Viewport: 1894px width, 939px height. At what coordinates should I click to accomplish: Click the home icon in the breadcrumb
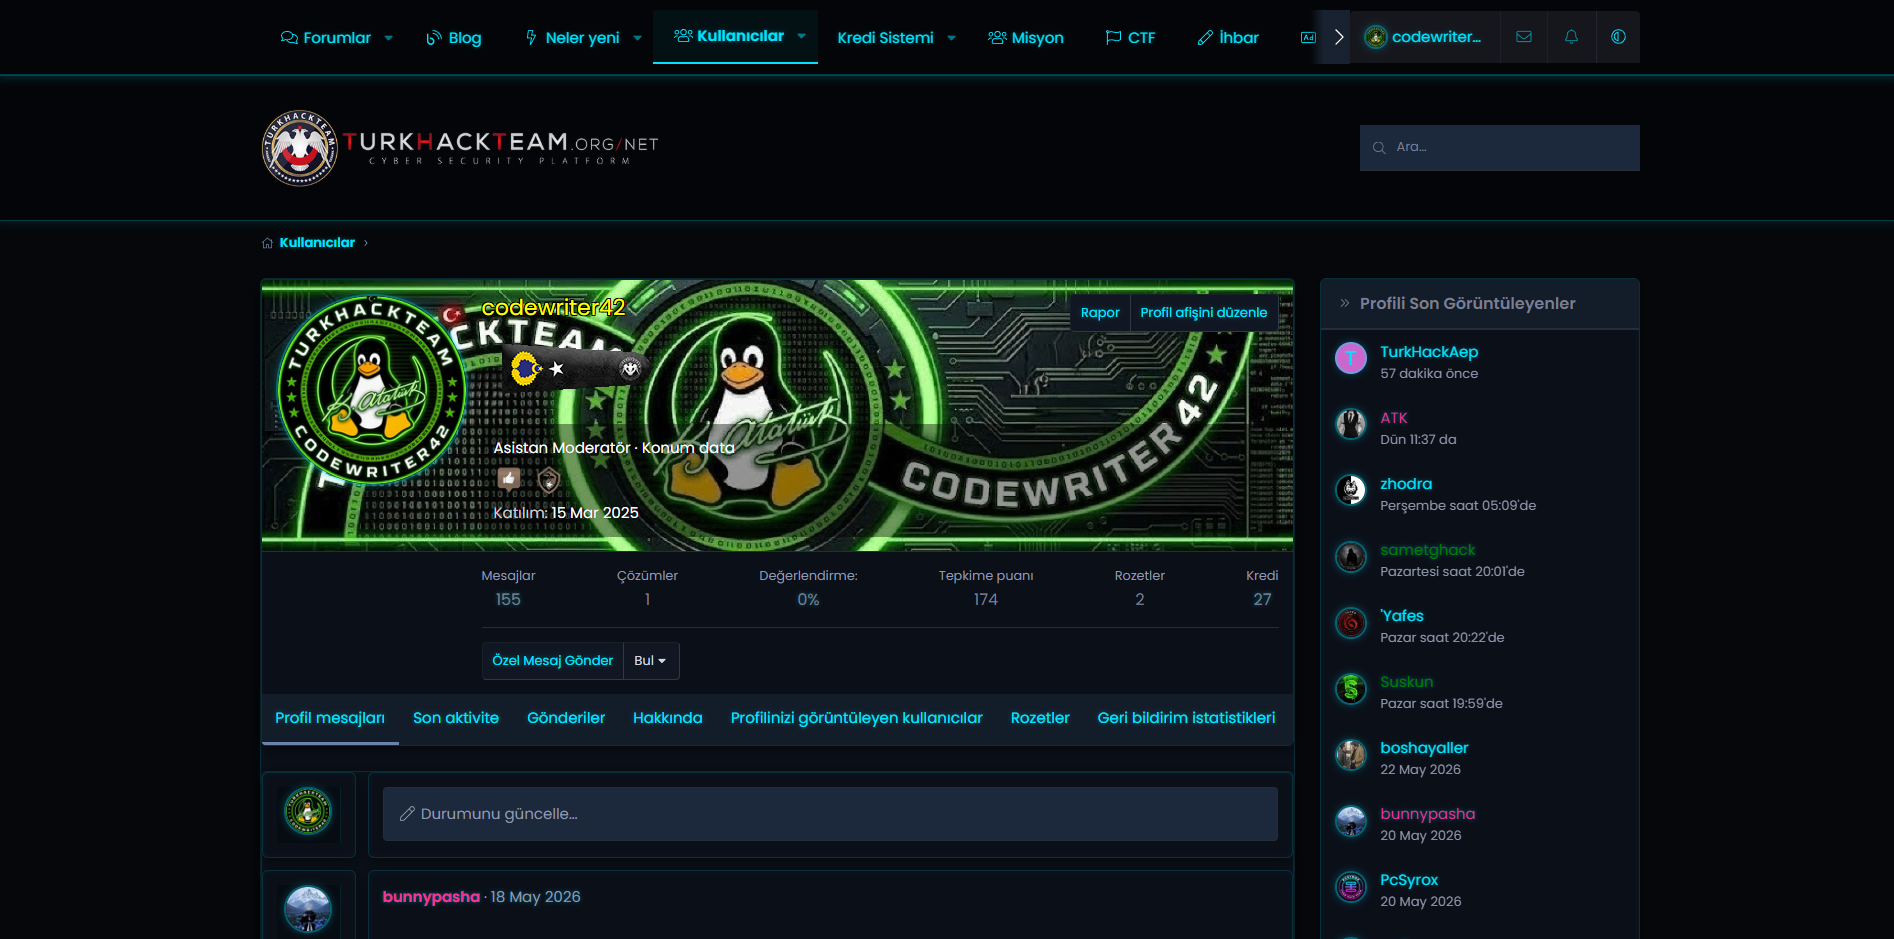coord(267,243)
